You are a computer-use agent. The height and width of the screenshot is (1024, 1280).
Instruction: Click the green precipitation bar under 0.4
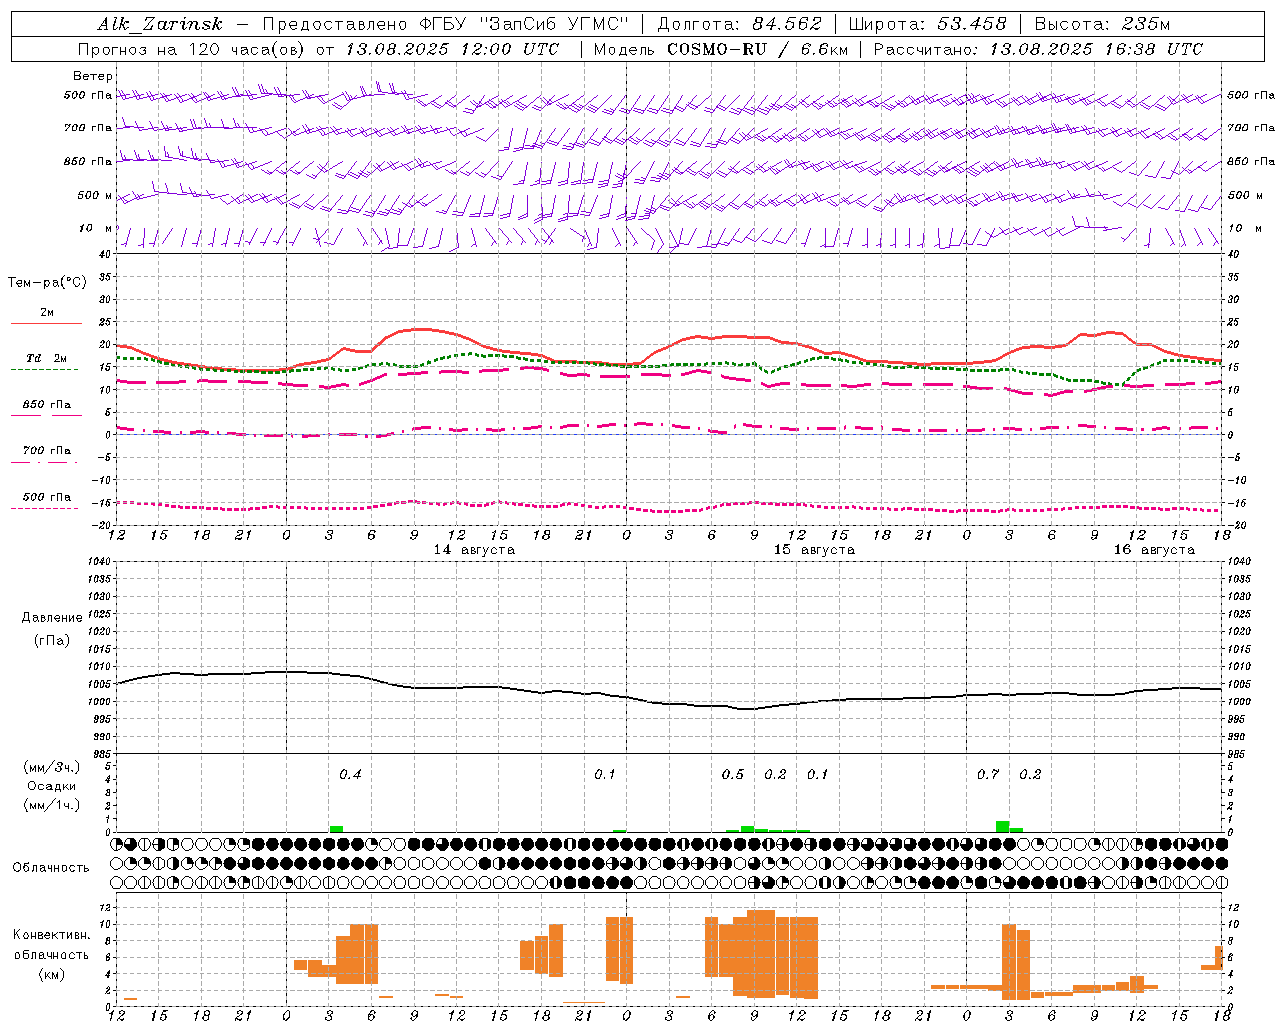coord(336,829)
